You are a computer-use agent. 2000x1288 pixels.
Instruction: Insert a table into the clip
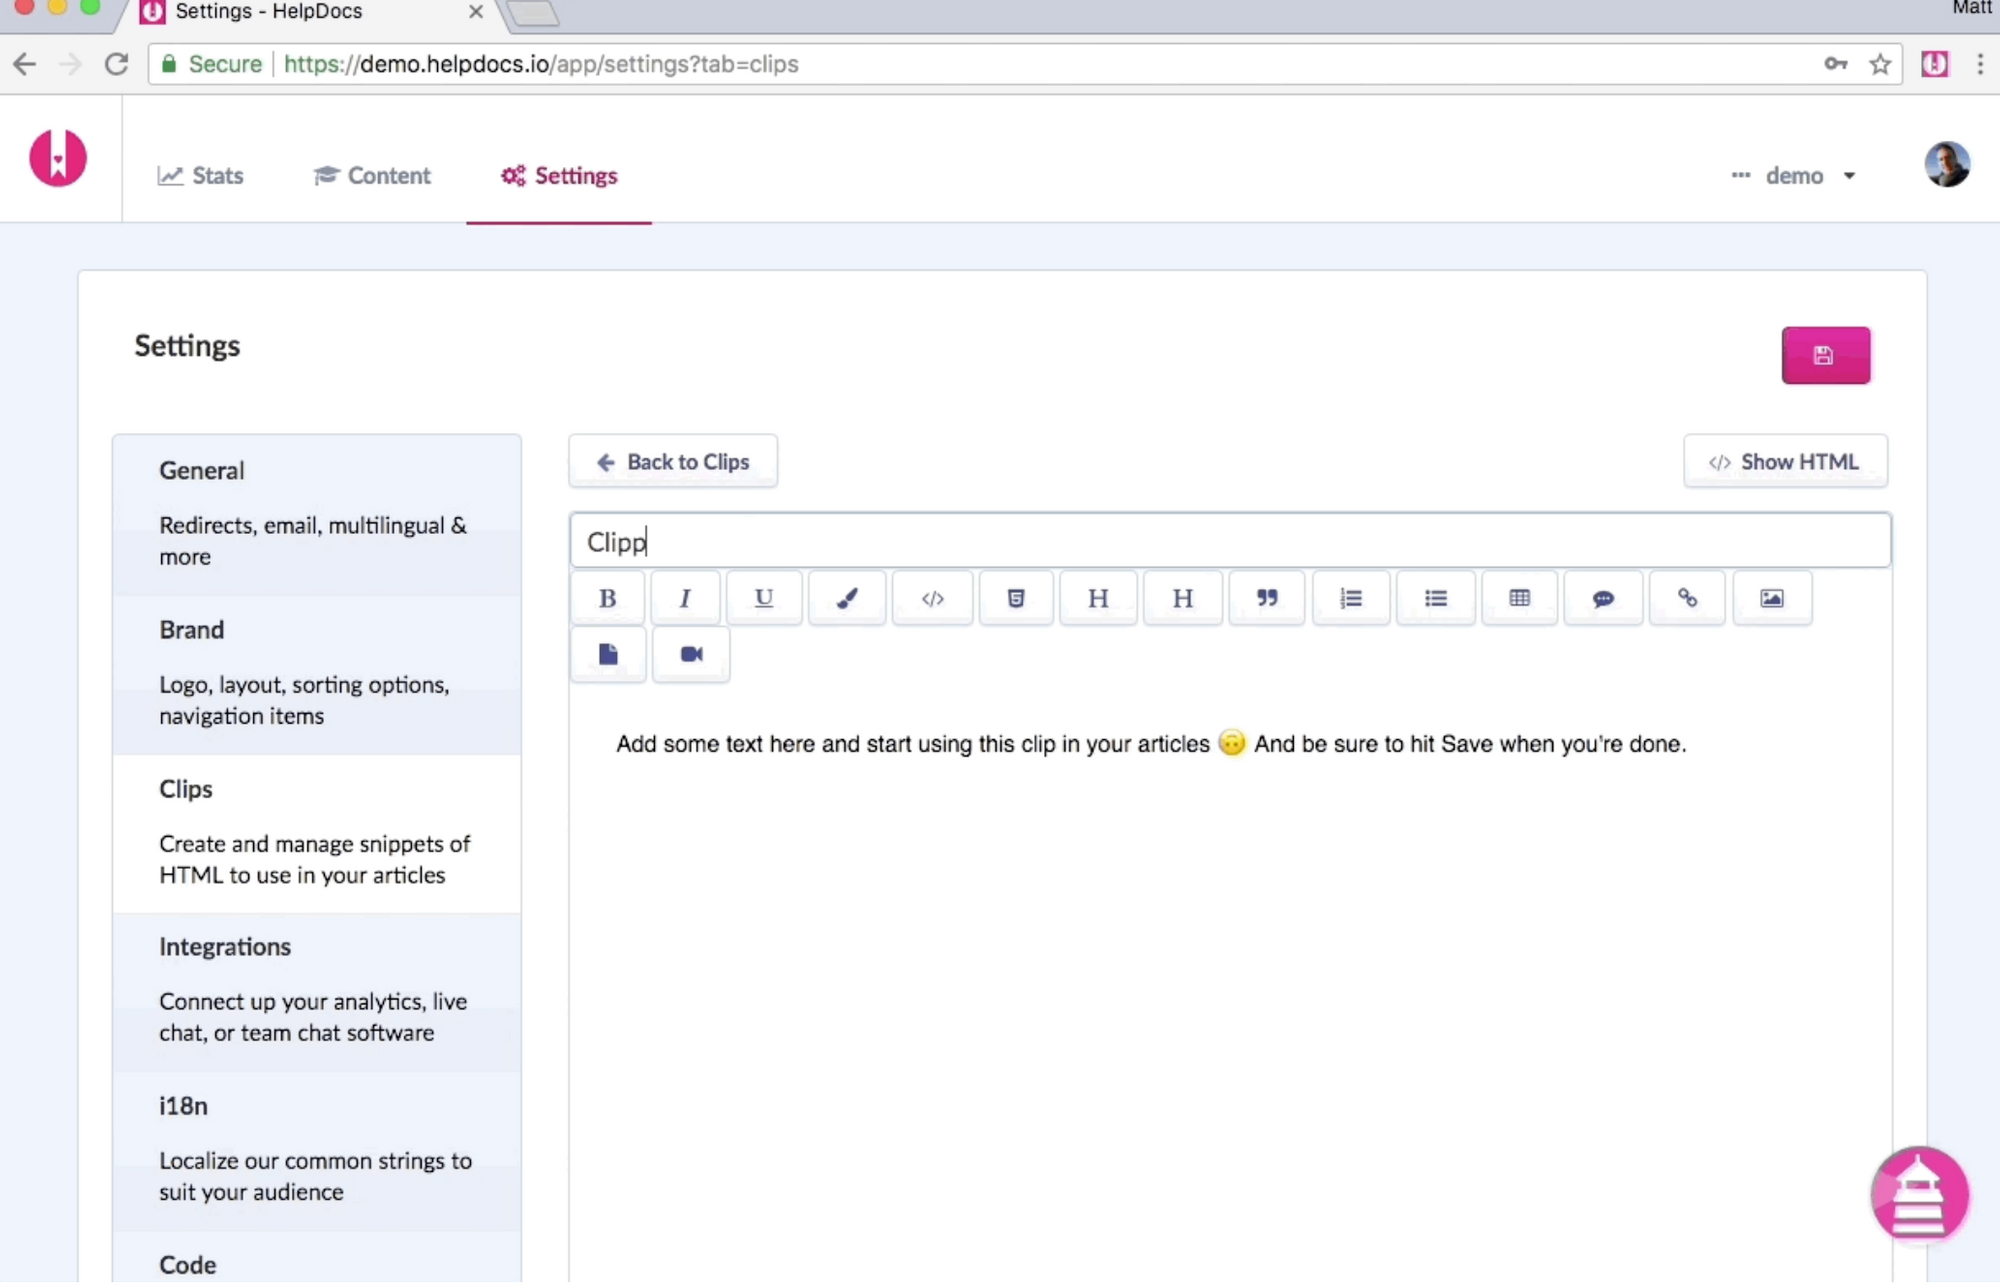[x=1519, y=597]
